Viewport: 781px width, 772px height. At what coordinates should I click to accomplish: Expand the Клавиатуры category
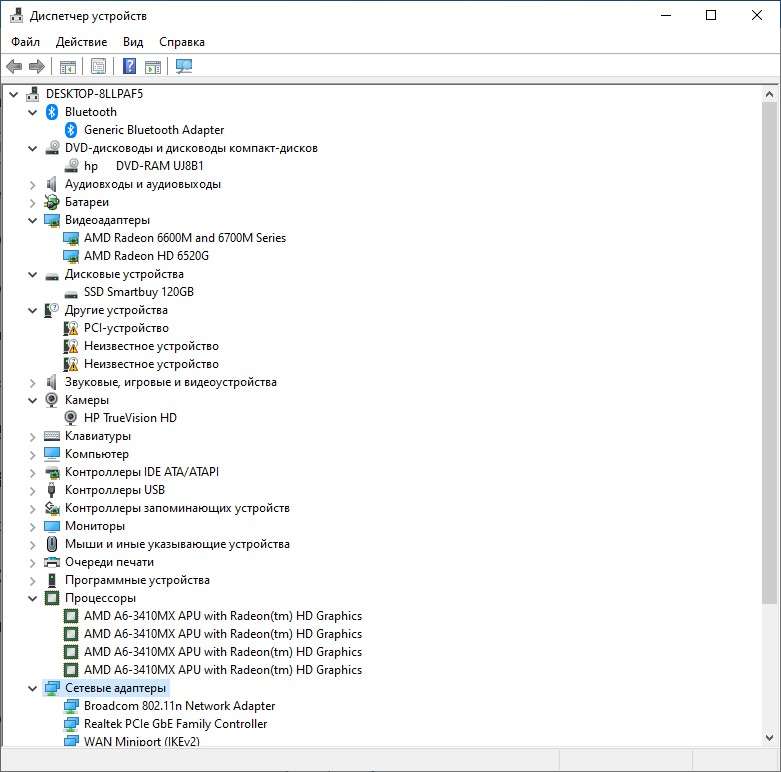(33, 437)
